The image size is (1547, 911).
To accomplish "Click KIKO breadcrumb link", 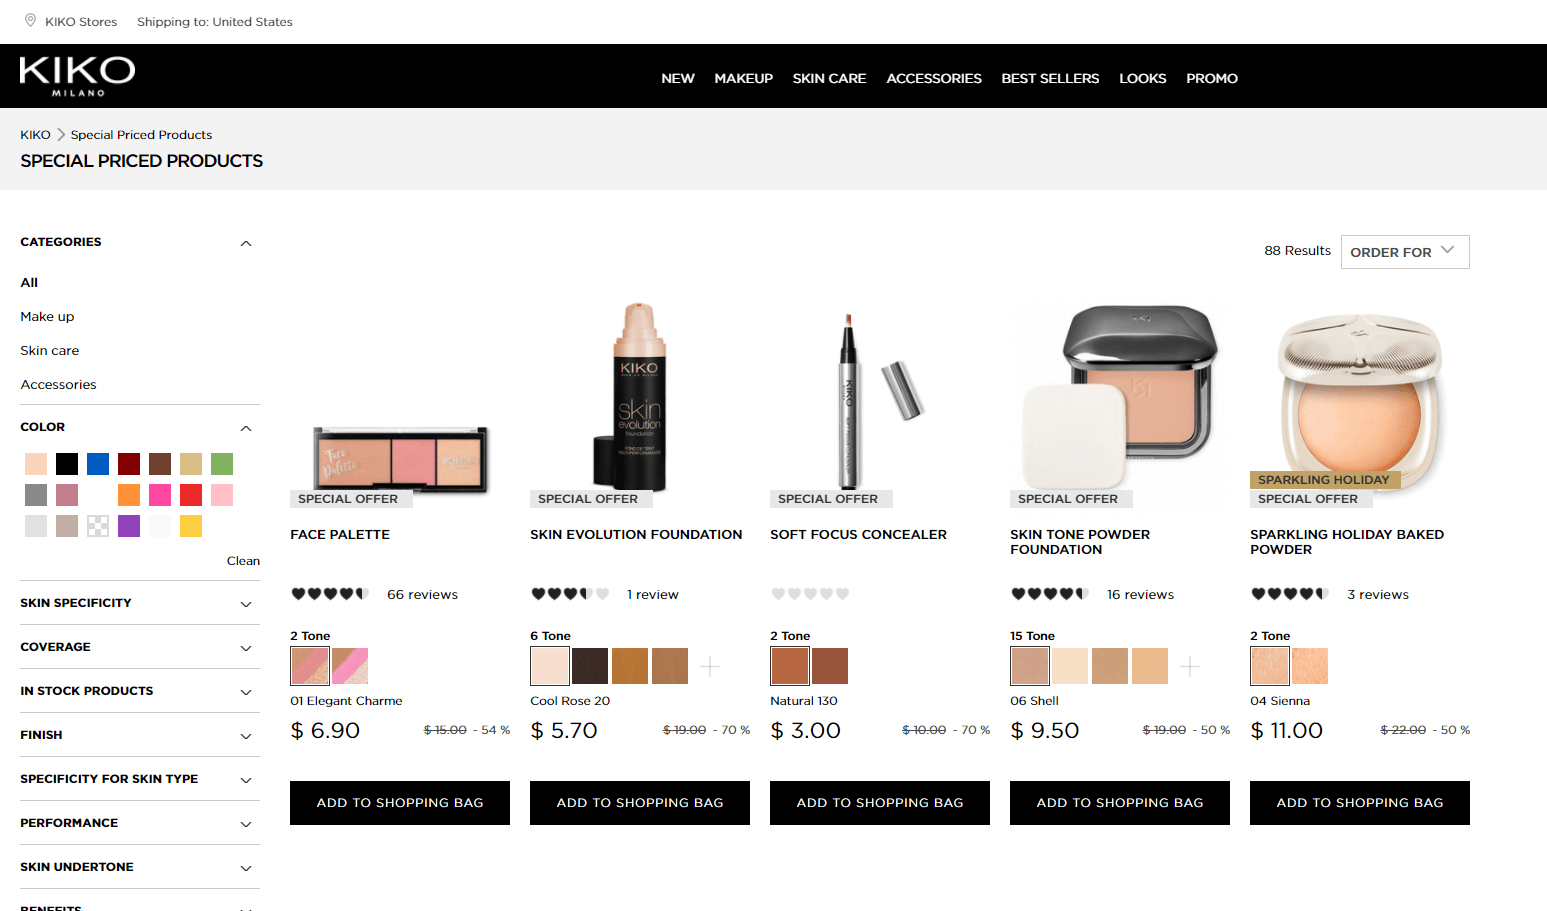I will [35, 134].
